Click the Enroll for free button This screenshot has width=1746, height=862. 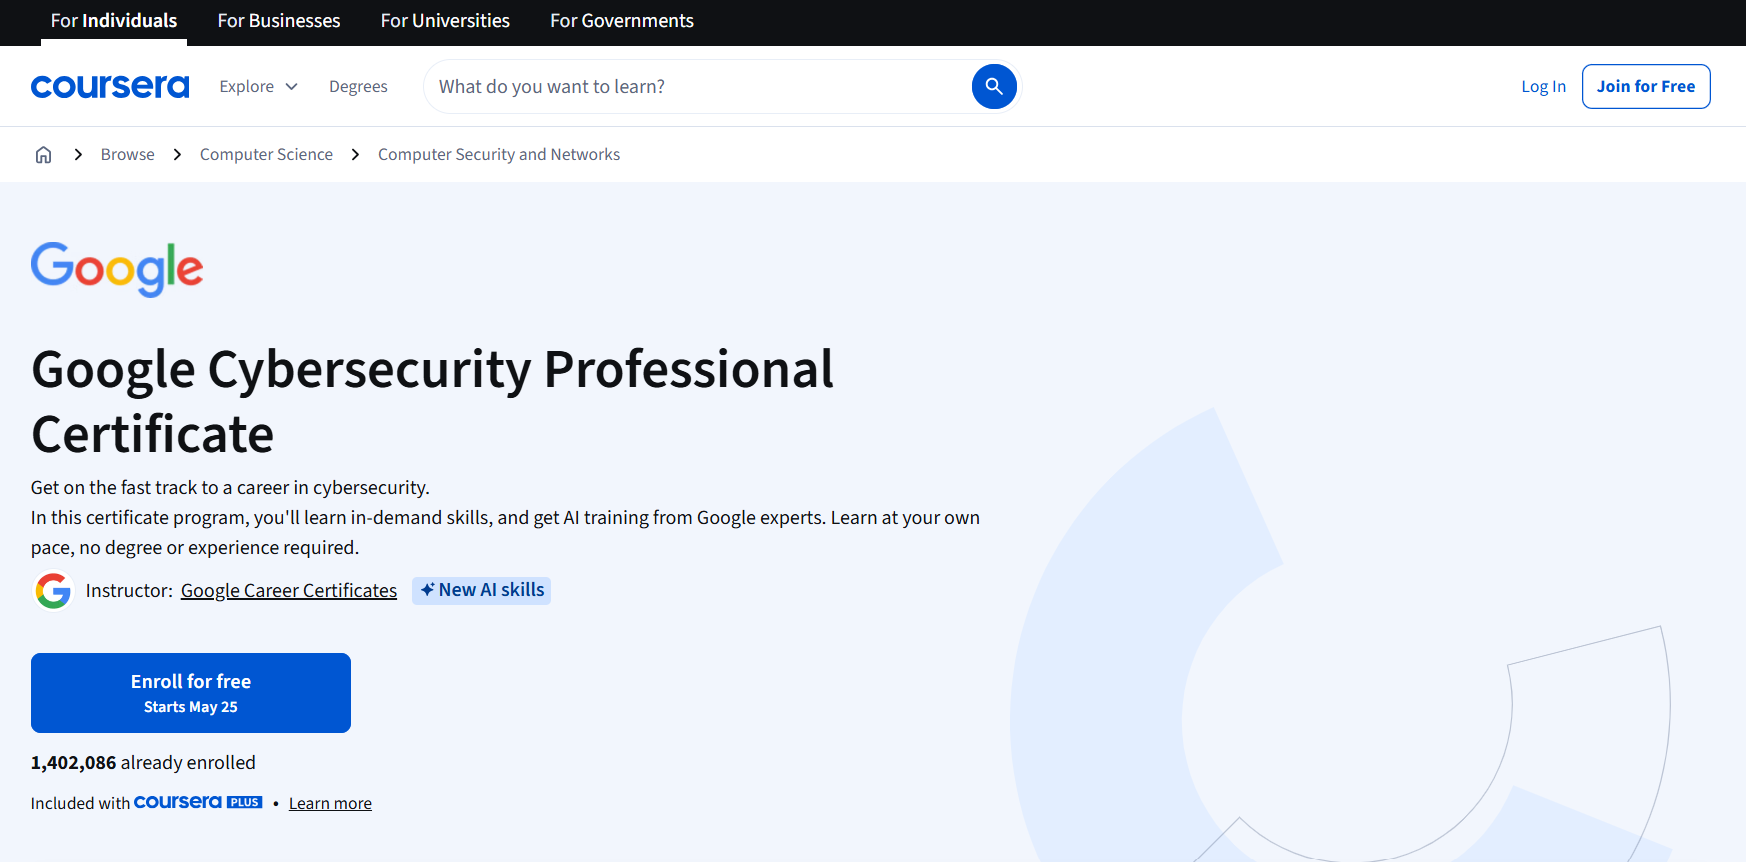tap(191, 693)
